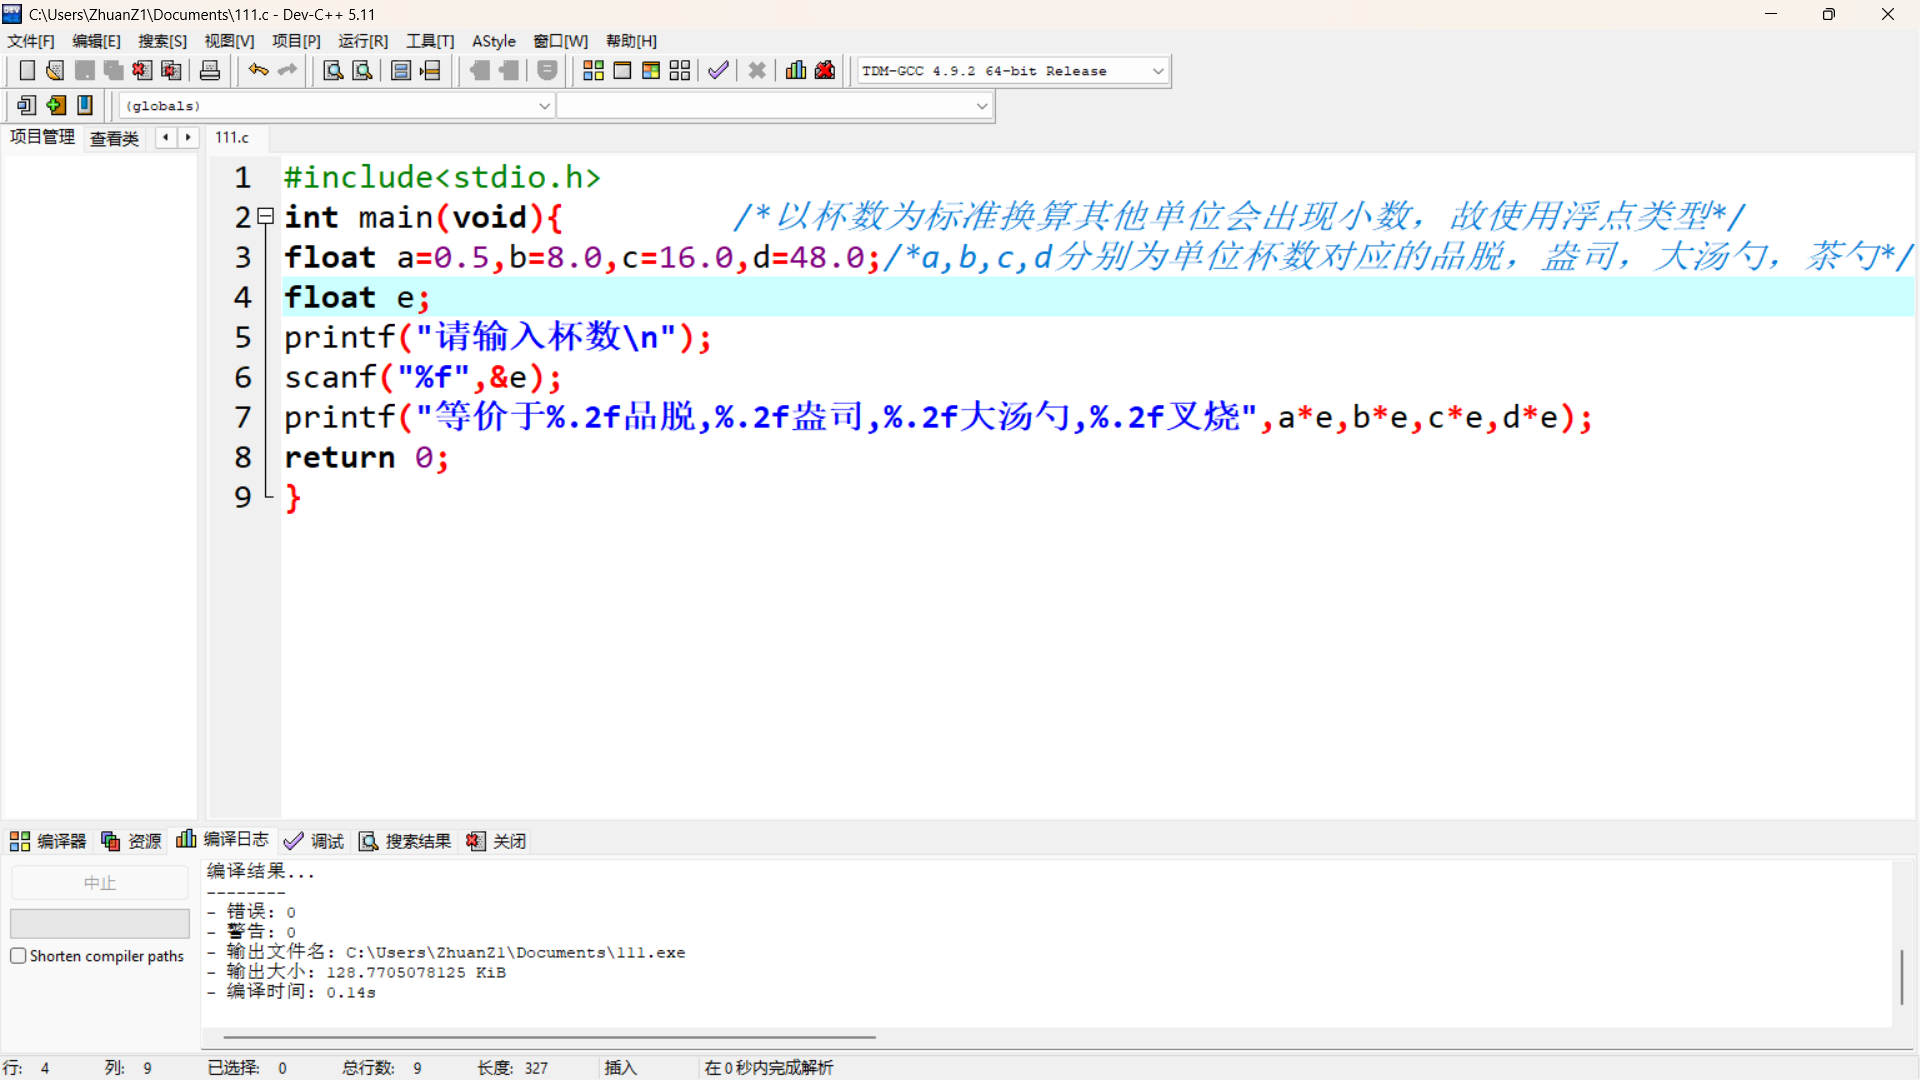Click the Open file icon

coord(55,70)
